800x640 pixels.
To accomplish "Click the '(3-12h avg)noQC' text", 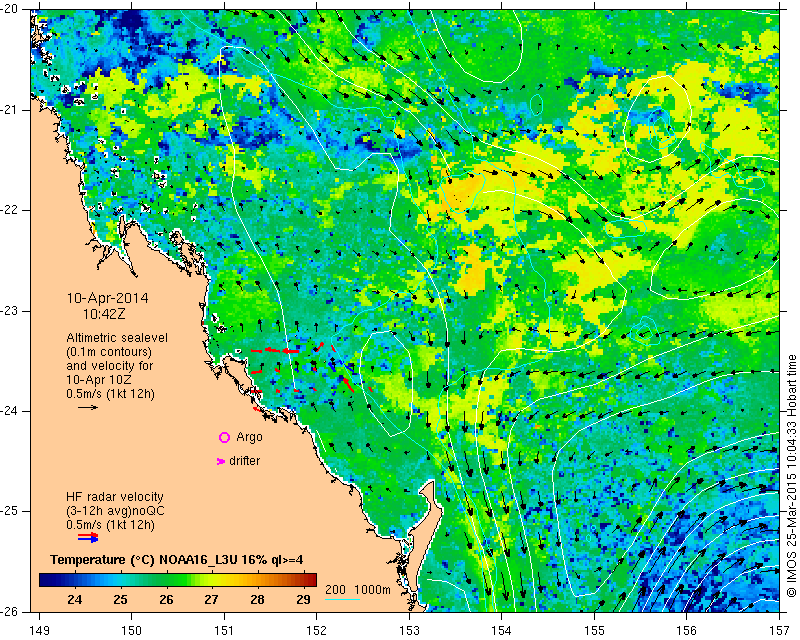I will 115,511.
